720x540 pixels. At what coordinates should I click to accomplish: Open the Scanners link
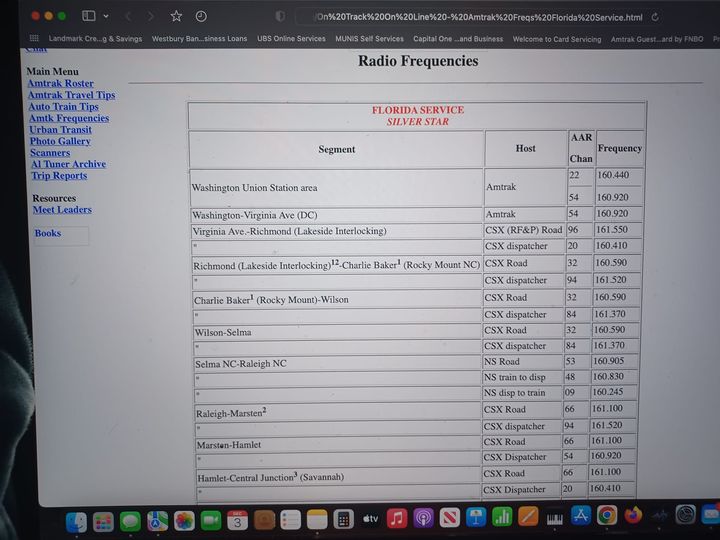click(x=50, y=152)
